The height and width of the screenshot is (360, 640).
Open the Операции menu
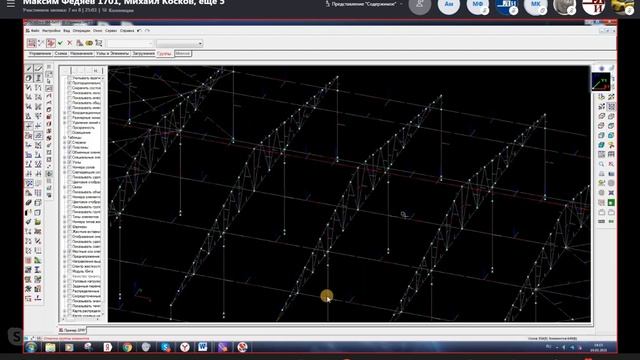pyautogui.click(x=81, y=31)
